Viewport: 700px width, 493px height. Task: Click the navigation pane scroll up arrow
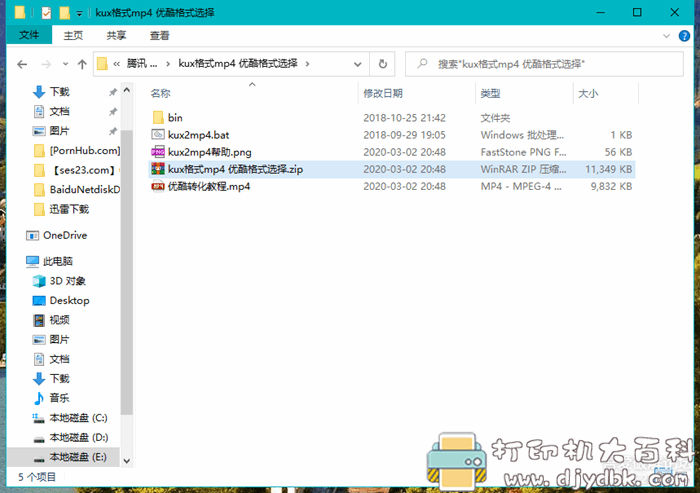pos(127,90)
